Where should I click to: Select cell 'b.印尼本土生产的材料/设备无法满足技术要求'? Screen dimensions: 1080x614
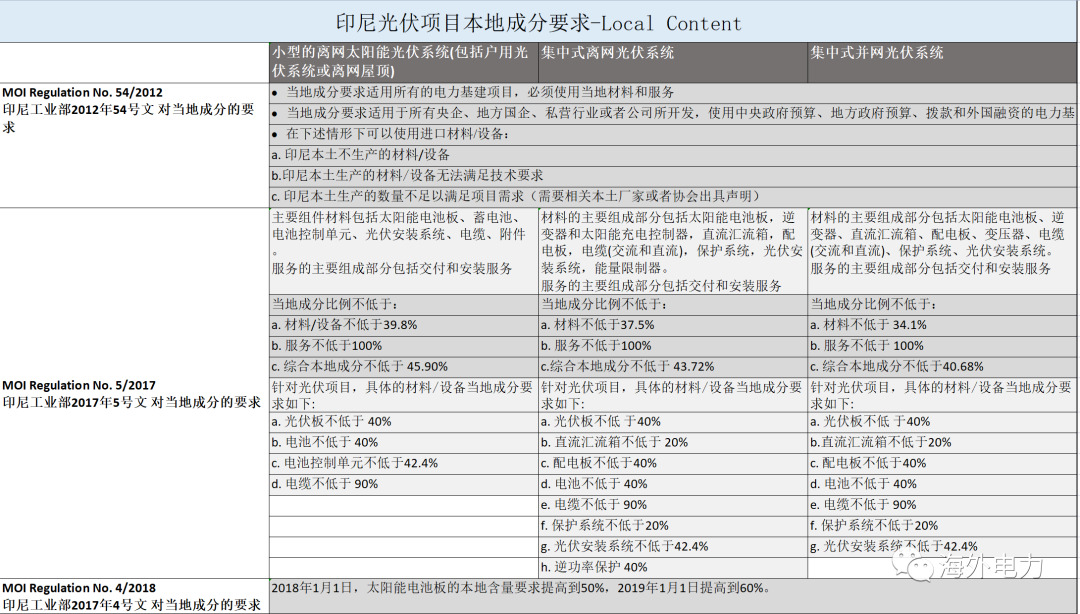672,176
